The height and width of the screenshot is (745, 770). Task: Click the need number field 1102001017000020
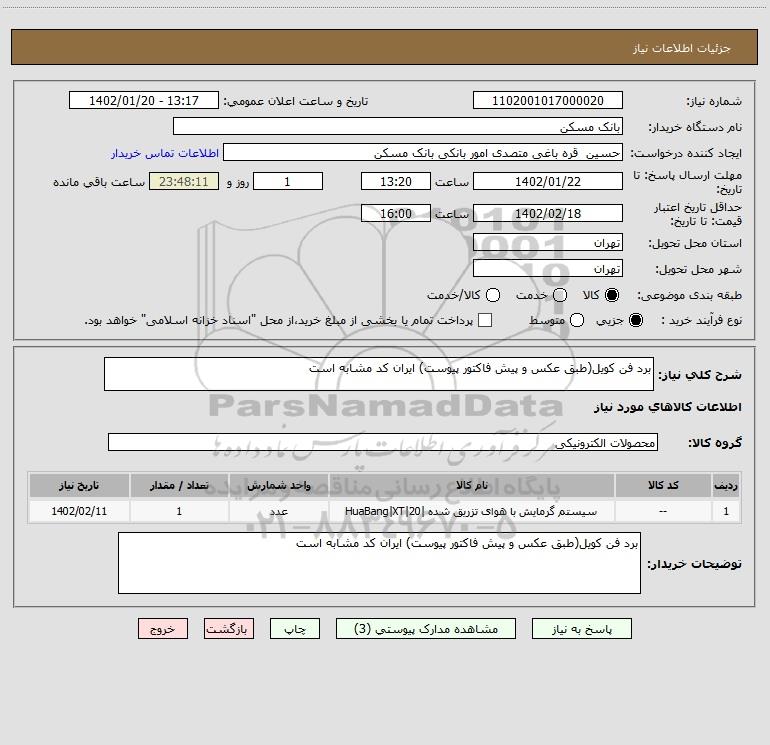(x=548, y=100)
